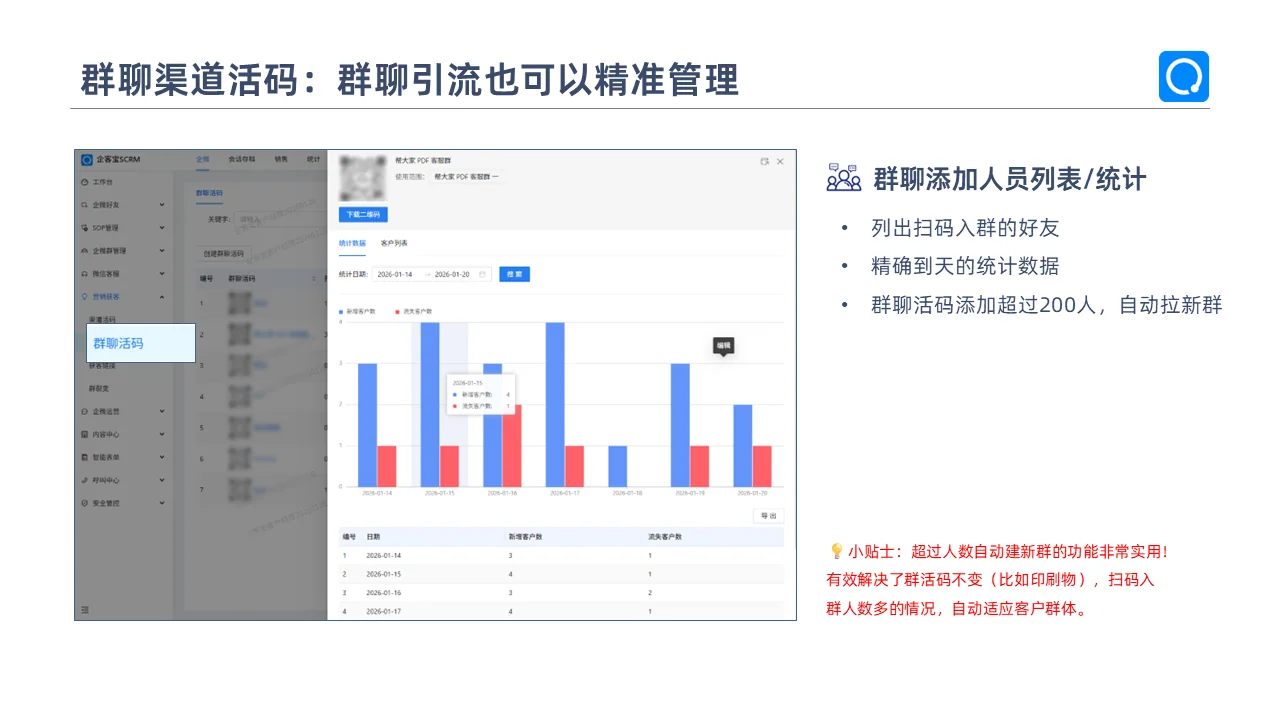Click the 企微群管理 sidebar icon

[x=85, y=251]
